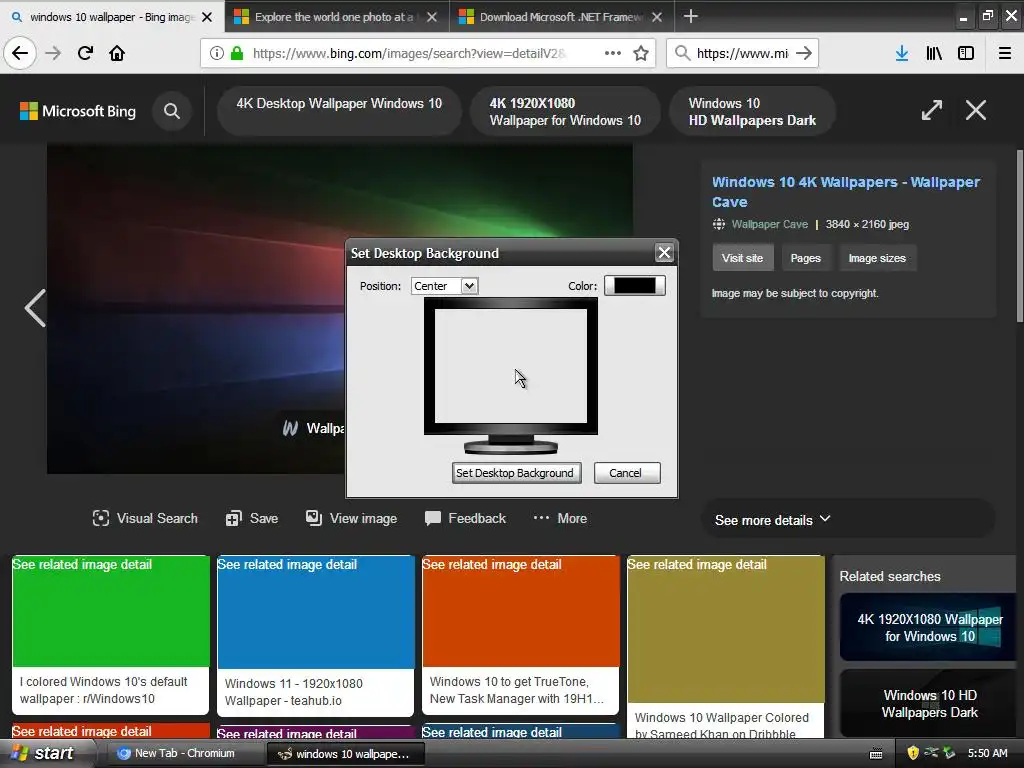Open related search Windows 10 HD Wallpapers Dark card
This screenshot has height=768, width=1024.
coord(929,703)
